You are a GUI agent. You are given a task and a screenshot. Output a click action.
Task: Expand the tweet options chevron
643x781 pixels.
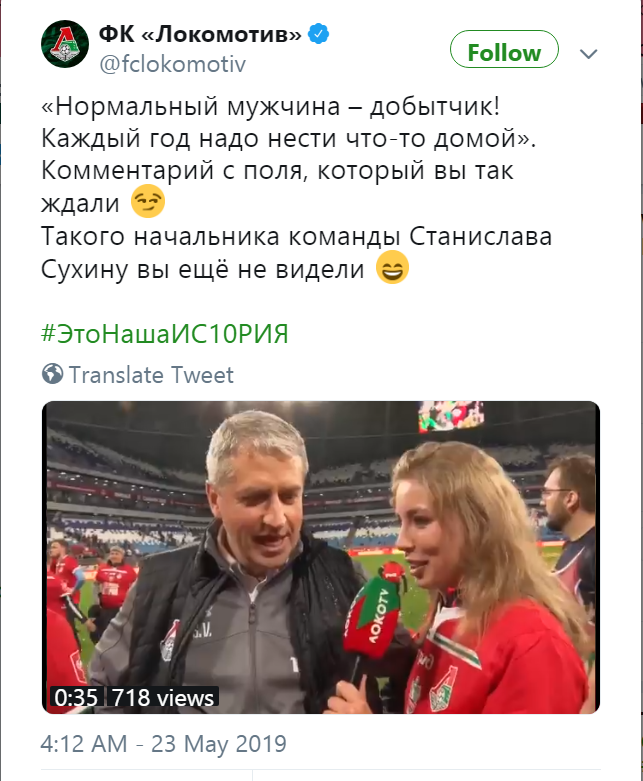[589, 53]
